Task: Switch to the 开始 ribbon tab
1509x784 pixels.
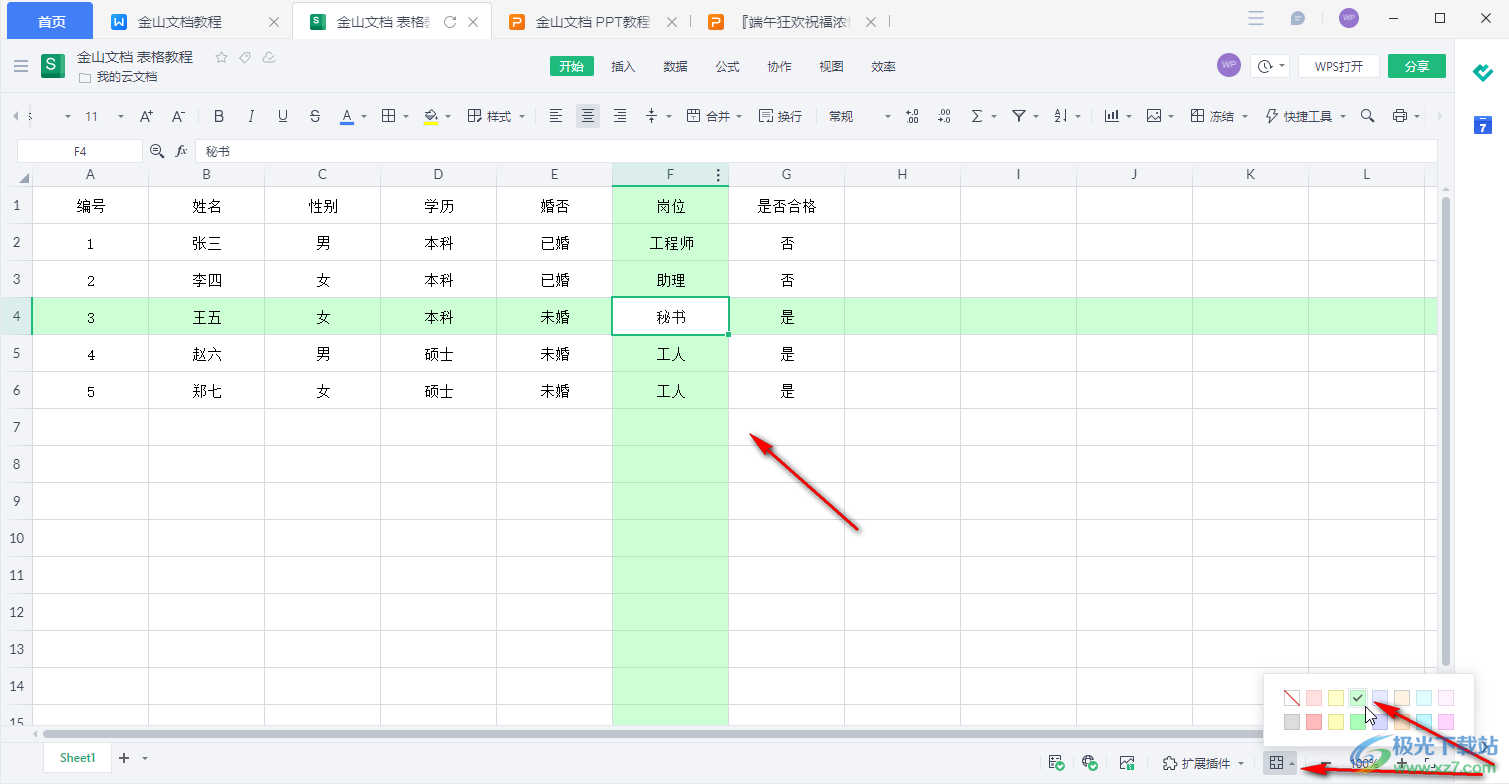Action: pyautogui.click(x=571, y=66)
